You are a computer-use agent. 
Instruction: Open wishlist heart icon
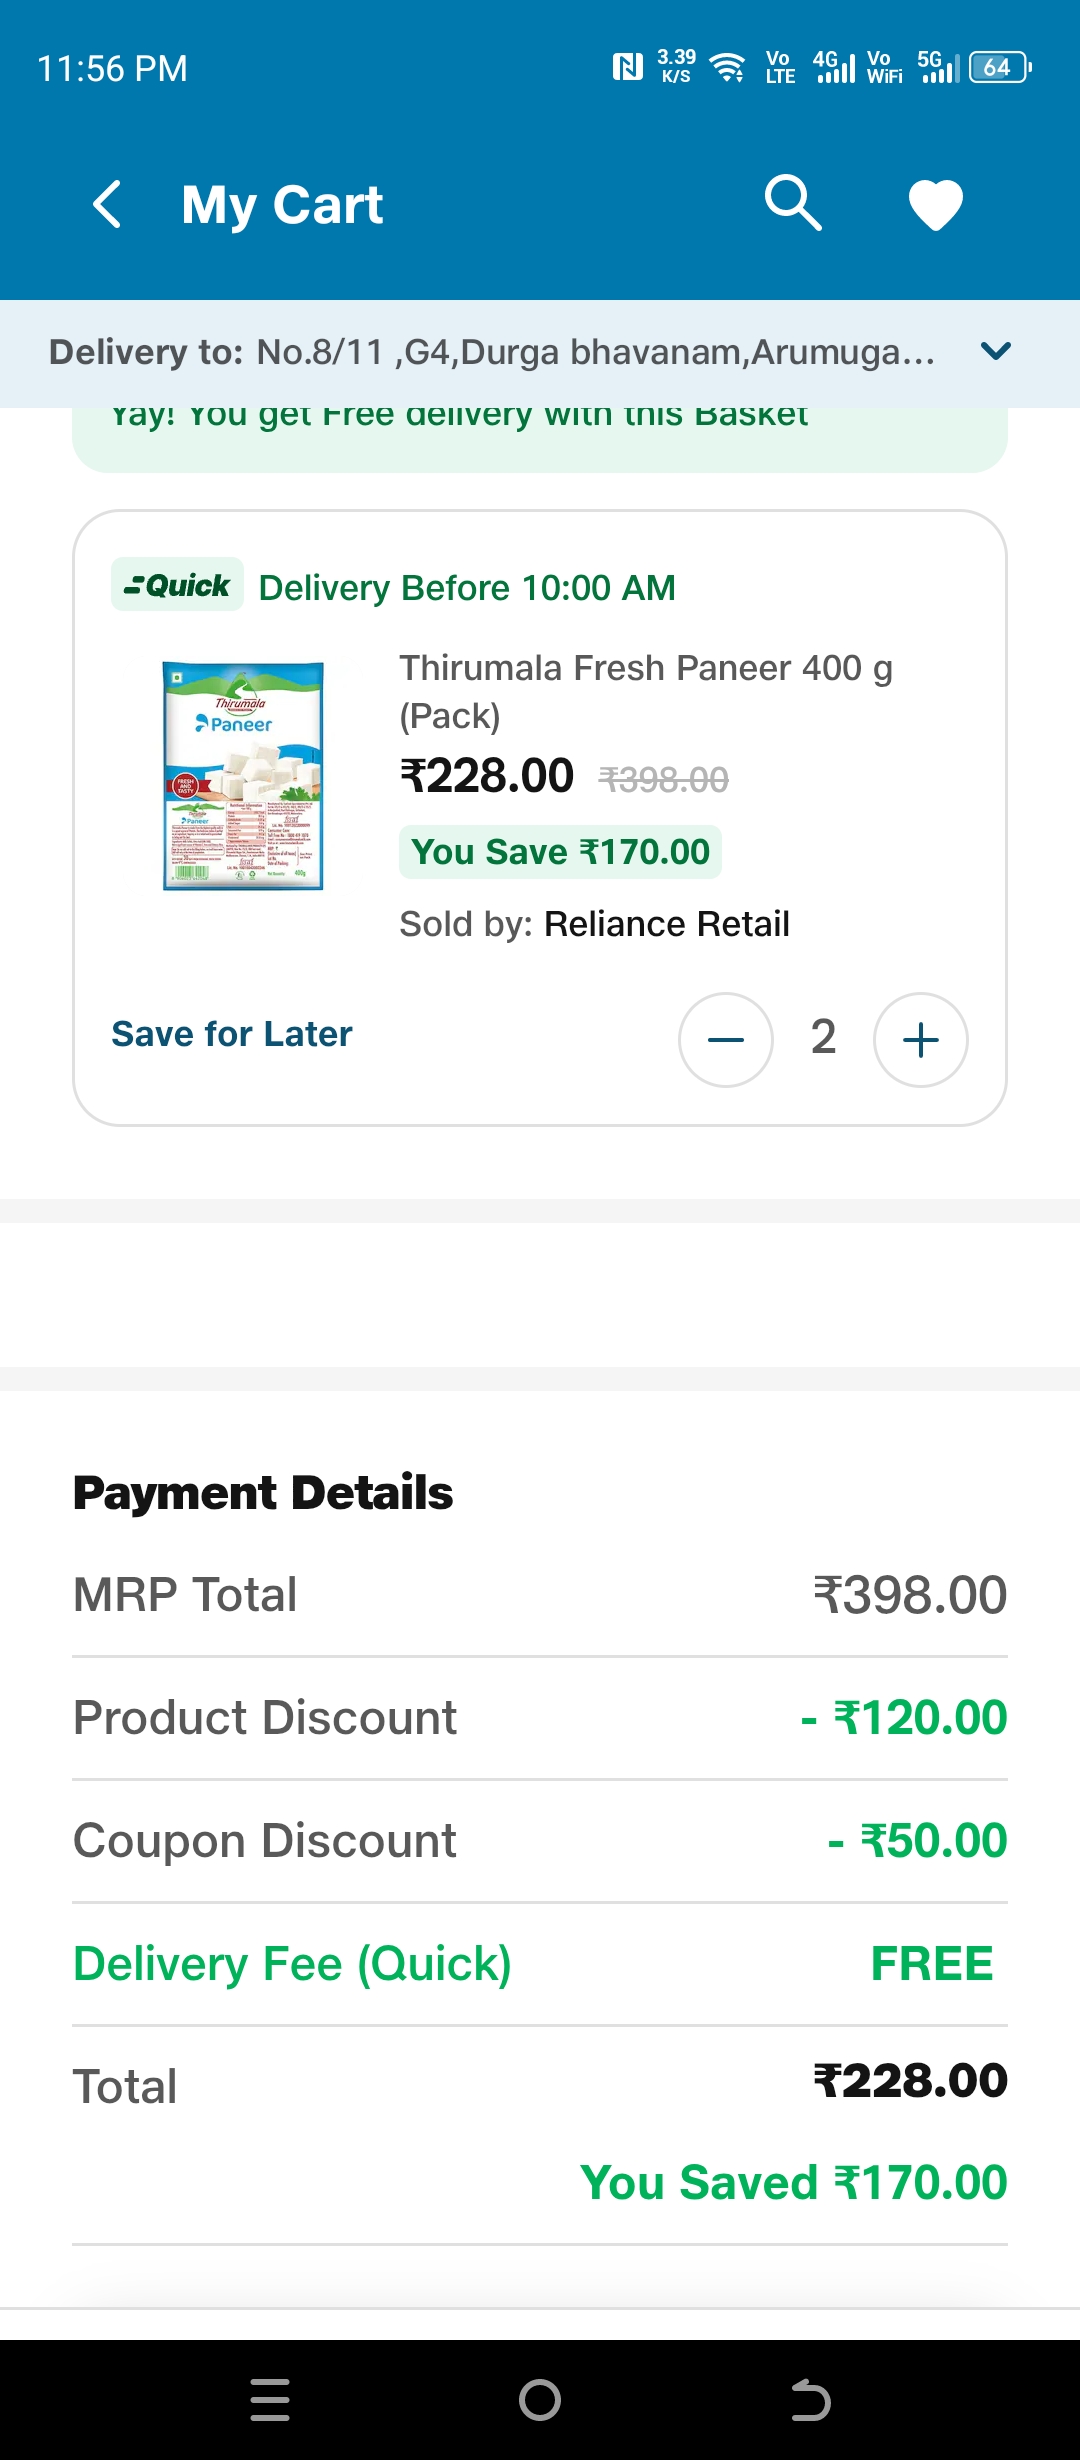pyautogui.click(x=935, y=205)
